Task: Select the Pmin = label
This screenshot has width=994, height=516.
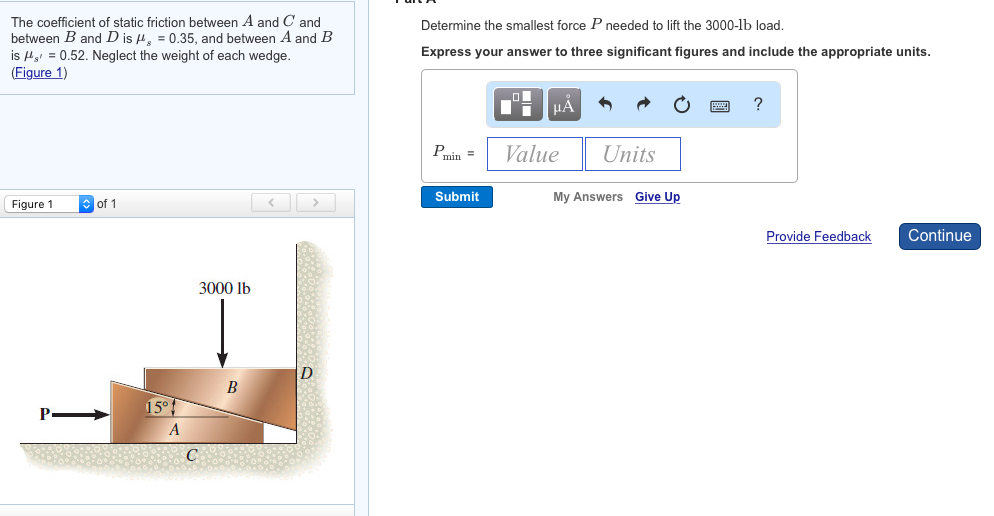Action: pyautogui.click(x=453, y=153)
